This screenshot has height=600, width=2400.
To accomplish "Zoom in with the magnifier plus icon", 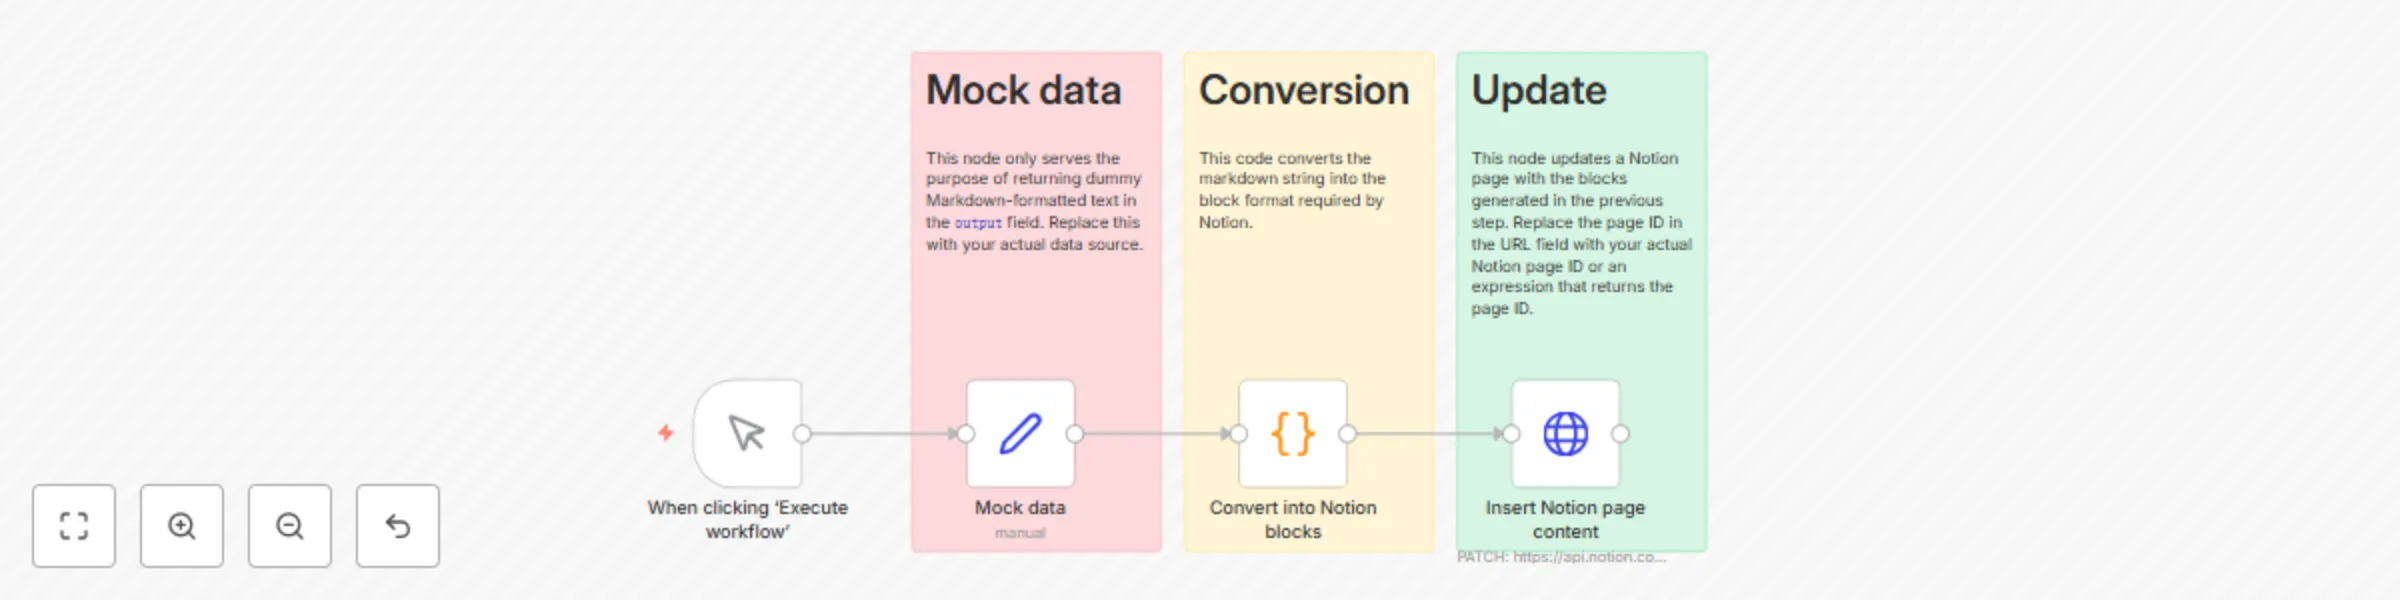I will point(181,526).
